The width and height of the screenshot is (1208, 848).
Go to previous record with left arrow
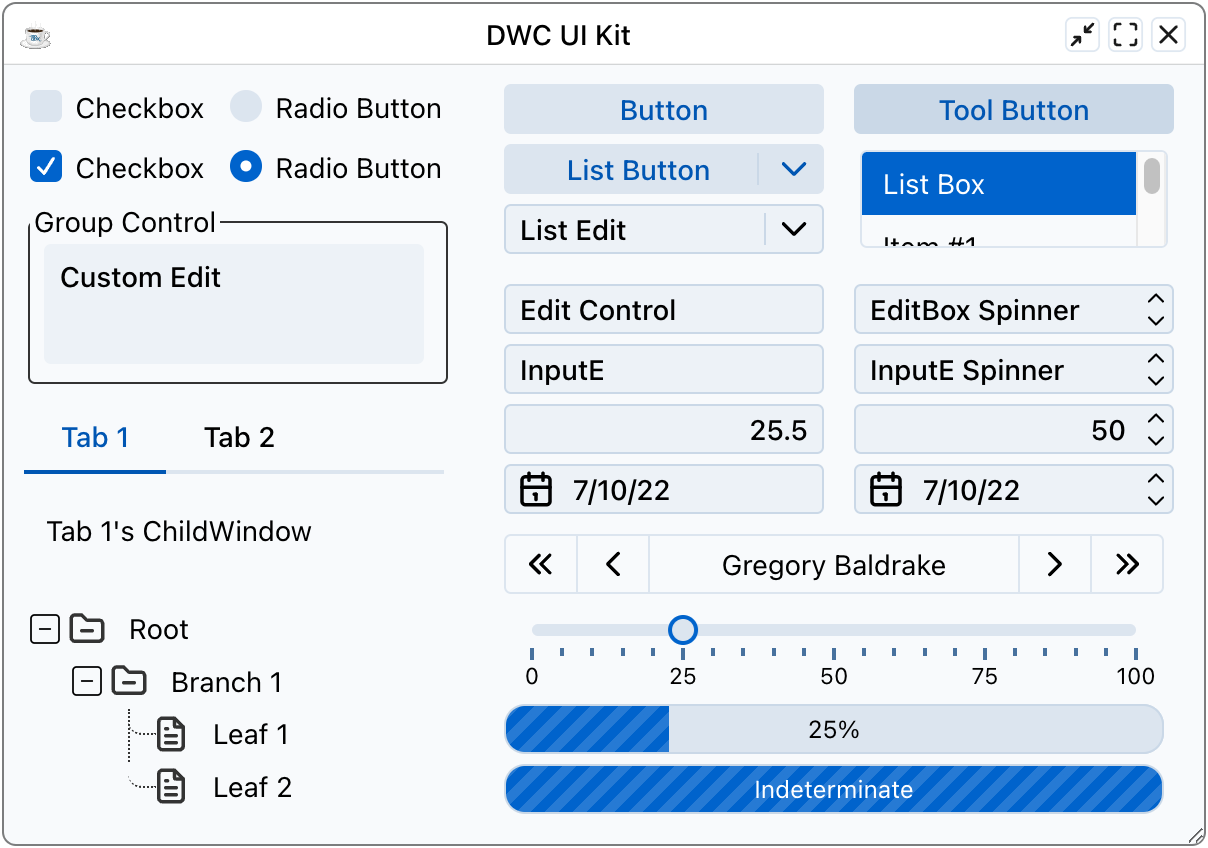[613, 565]
